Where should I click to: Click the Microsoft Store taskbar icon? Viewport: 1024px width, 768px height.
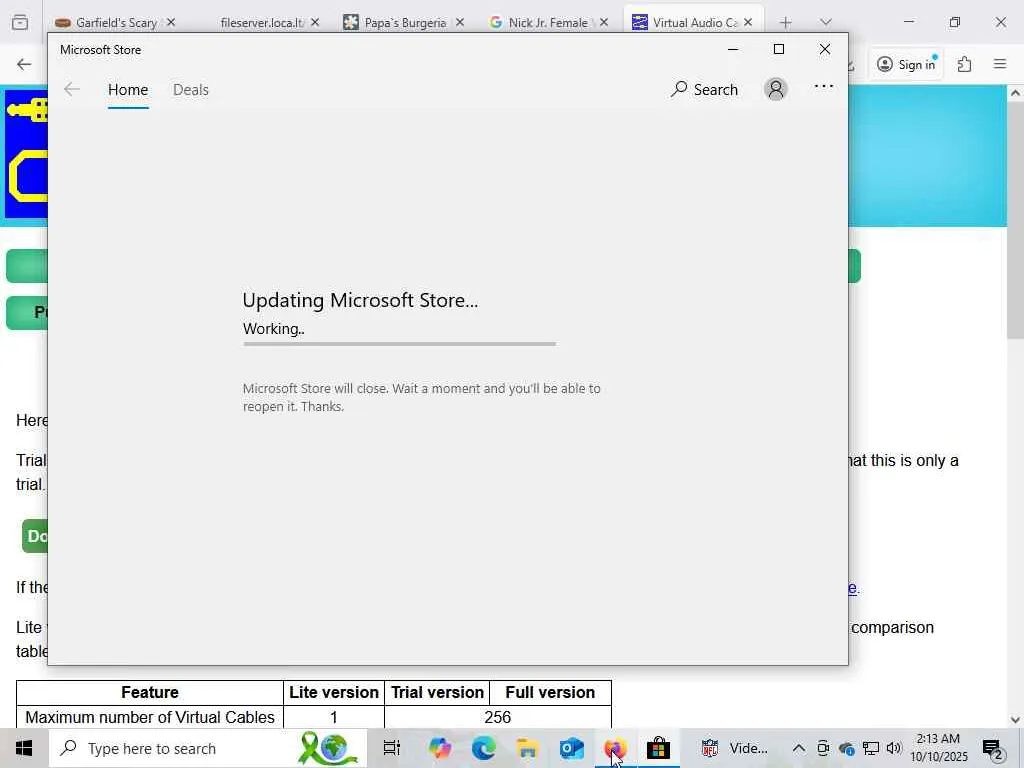click(x=658, y=748)
